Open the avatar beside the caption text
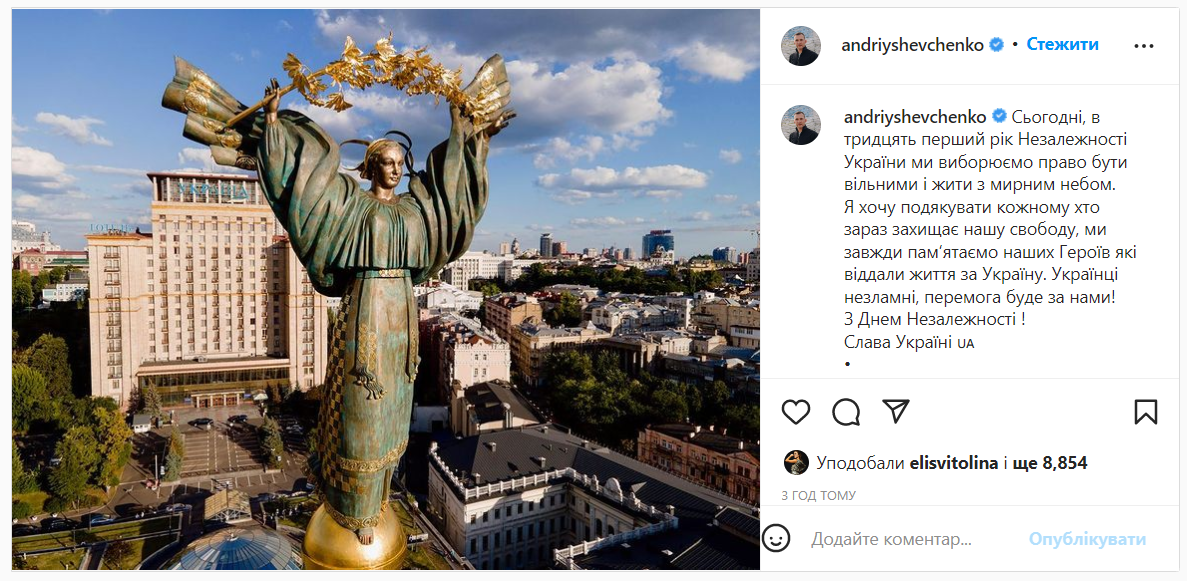Image resolution: width=1187 pixels, height=581 pixels. point(801,125)
